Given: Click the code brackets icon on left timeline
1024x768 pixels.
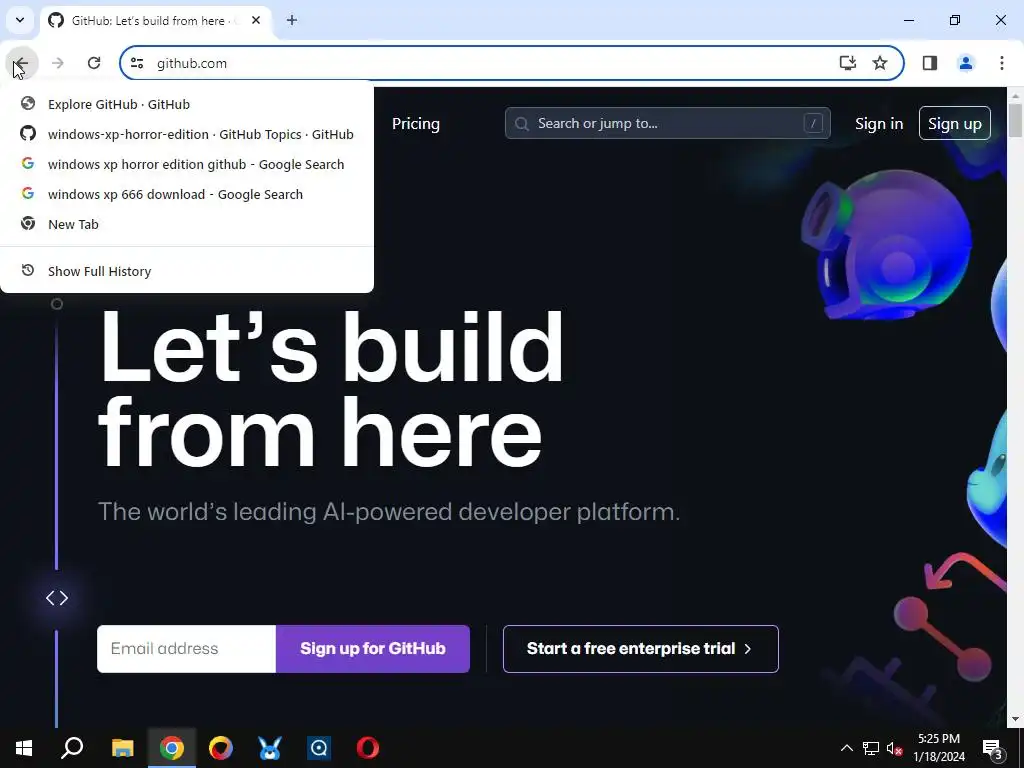Looking at the screenshot, I should pyautogui.click(x=57, y=598).
